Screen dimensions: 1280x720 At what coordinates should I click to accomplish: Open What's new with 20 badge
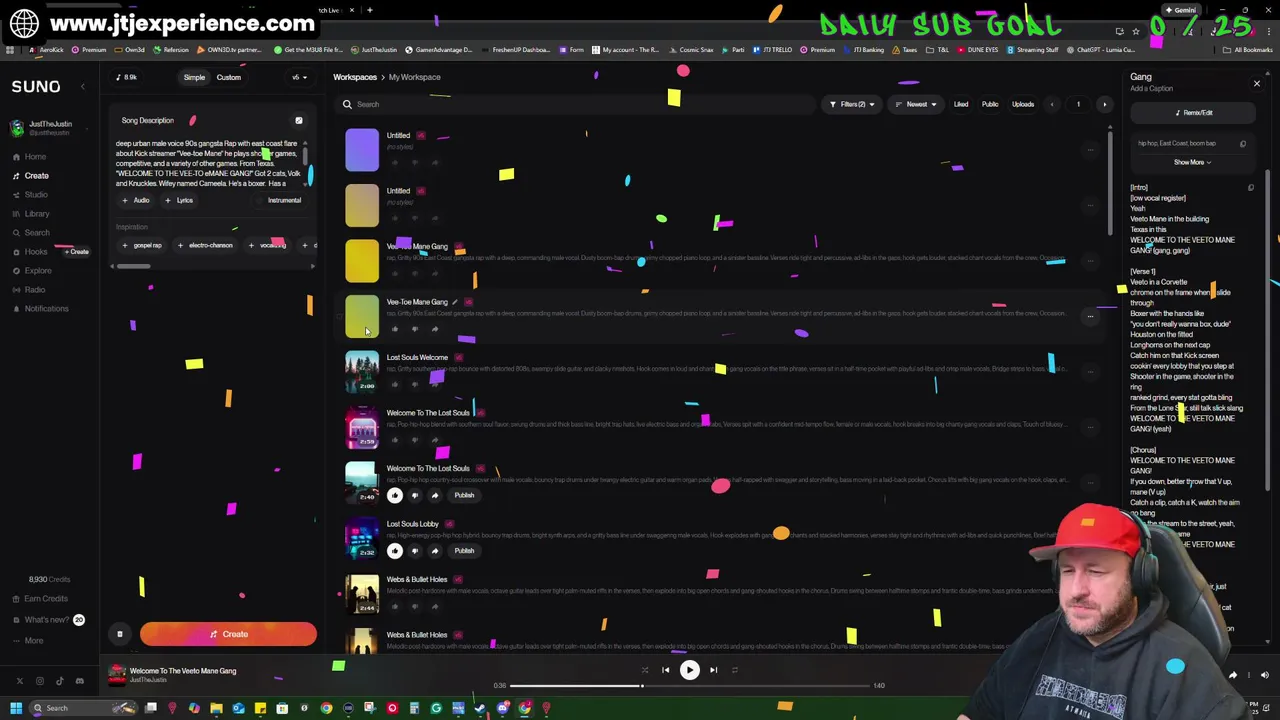point(47,620)
